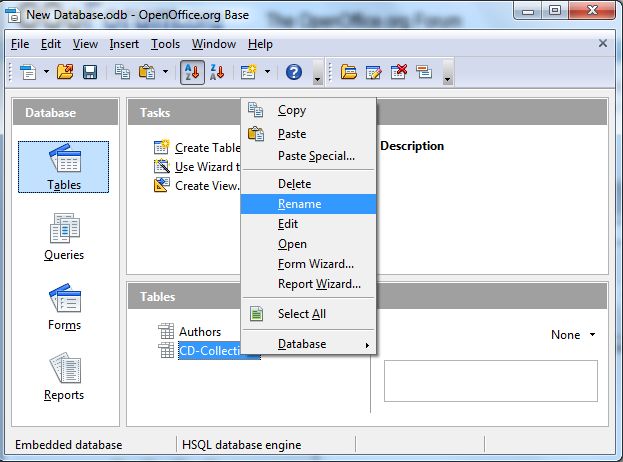Select the Authors table in list
This screenshot has width=623, height=462.
[x=199, y=332]
